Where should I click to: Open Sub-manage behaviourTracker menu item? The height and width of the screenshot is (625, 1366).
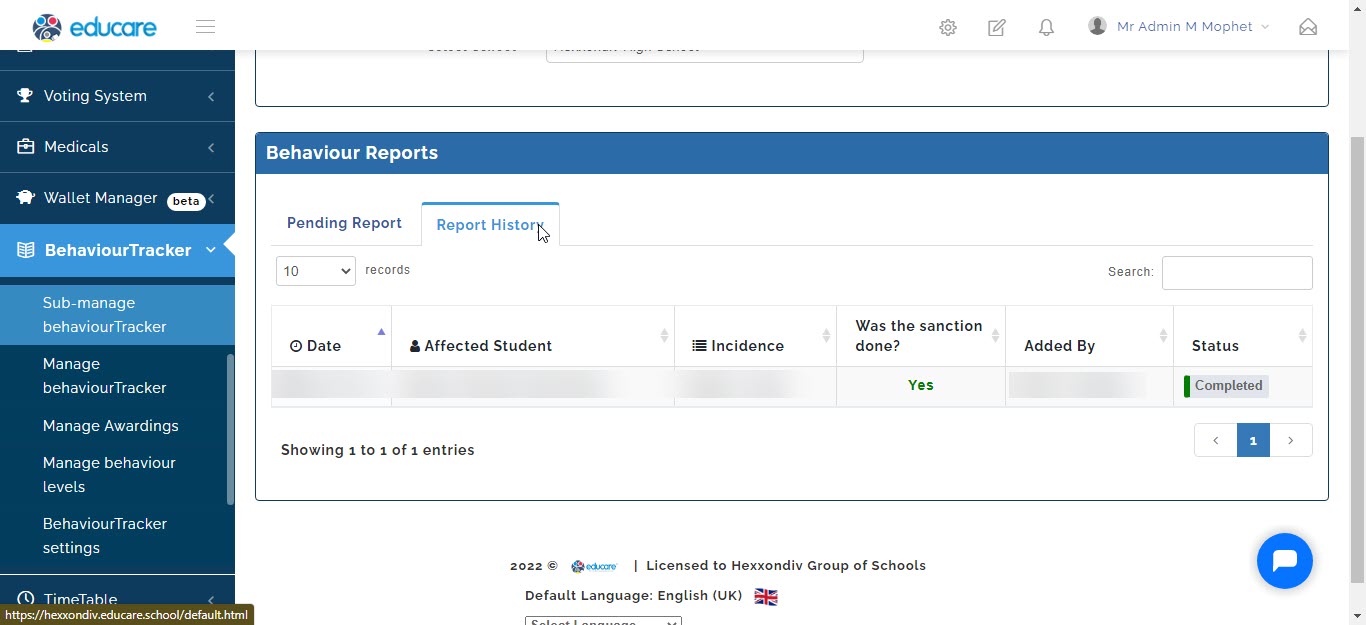[x=117, y=315]
